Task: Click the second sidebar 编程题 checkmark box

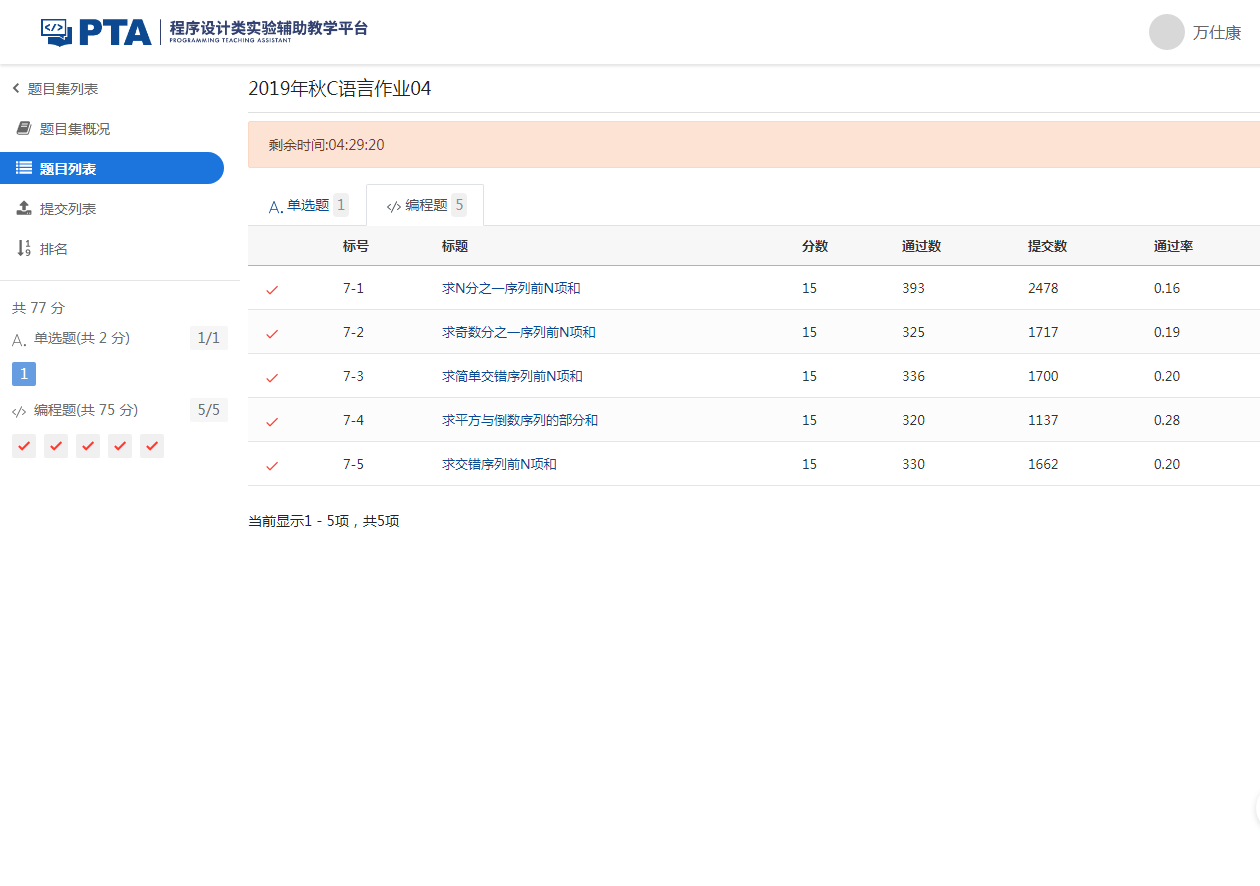Action: coord(56,446)
